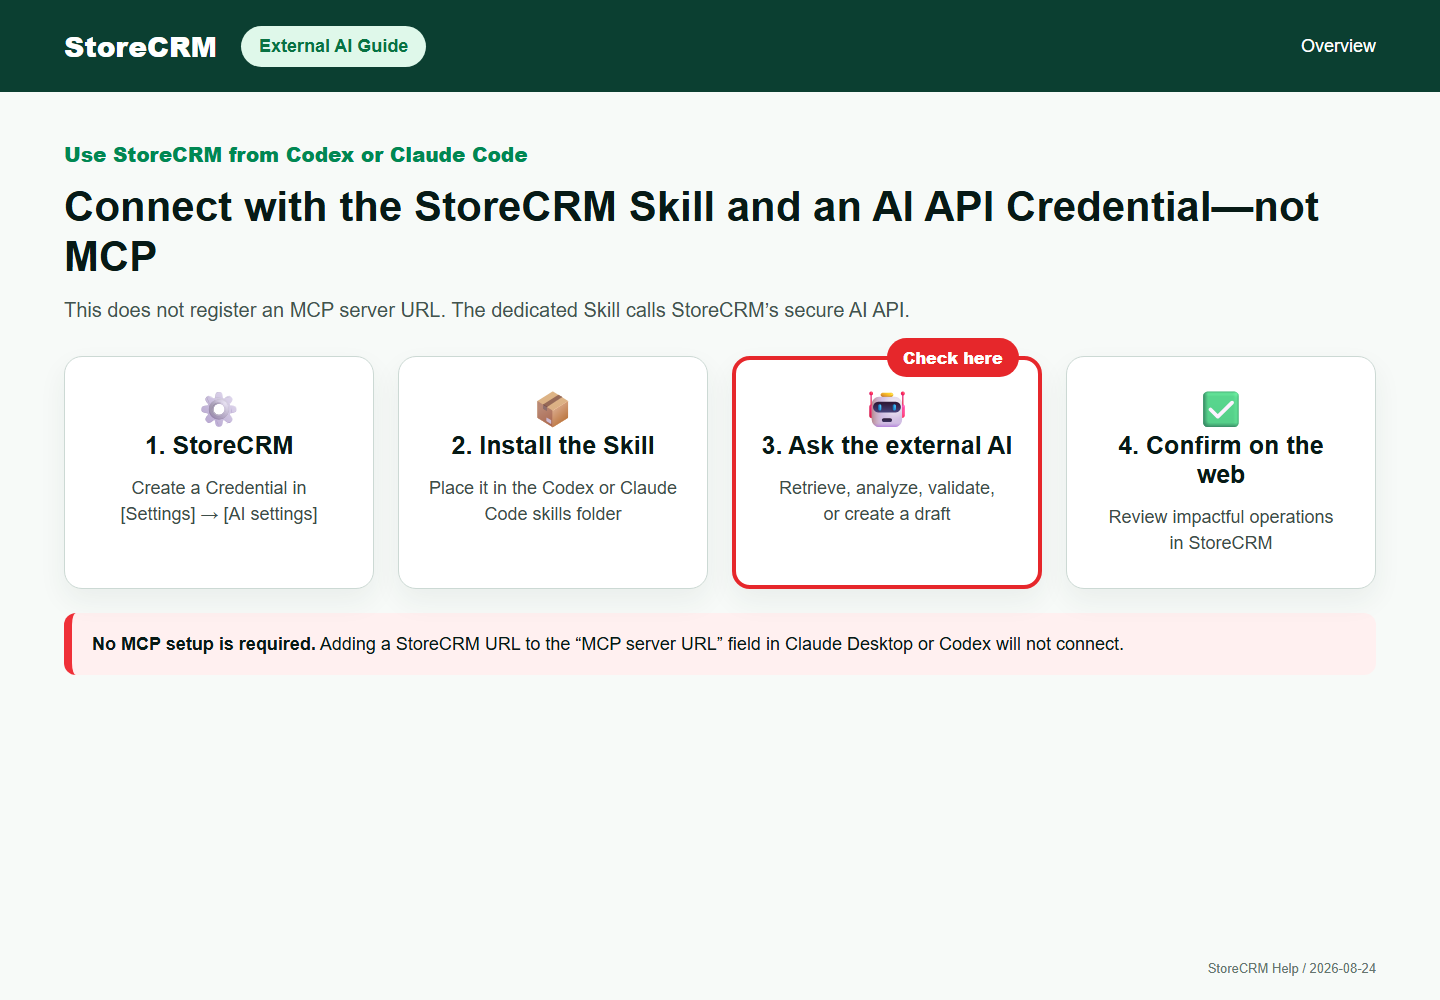
Task: Click the '3. Ask the external AI' title
Action: pos(887,445)
